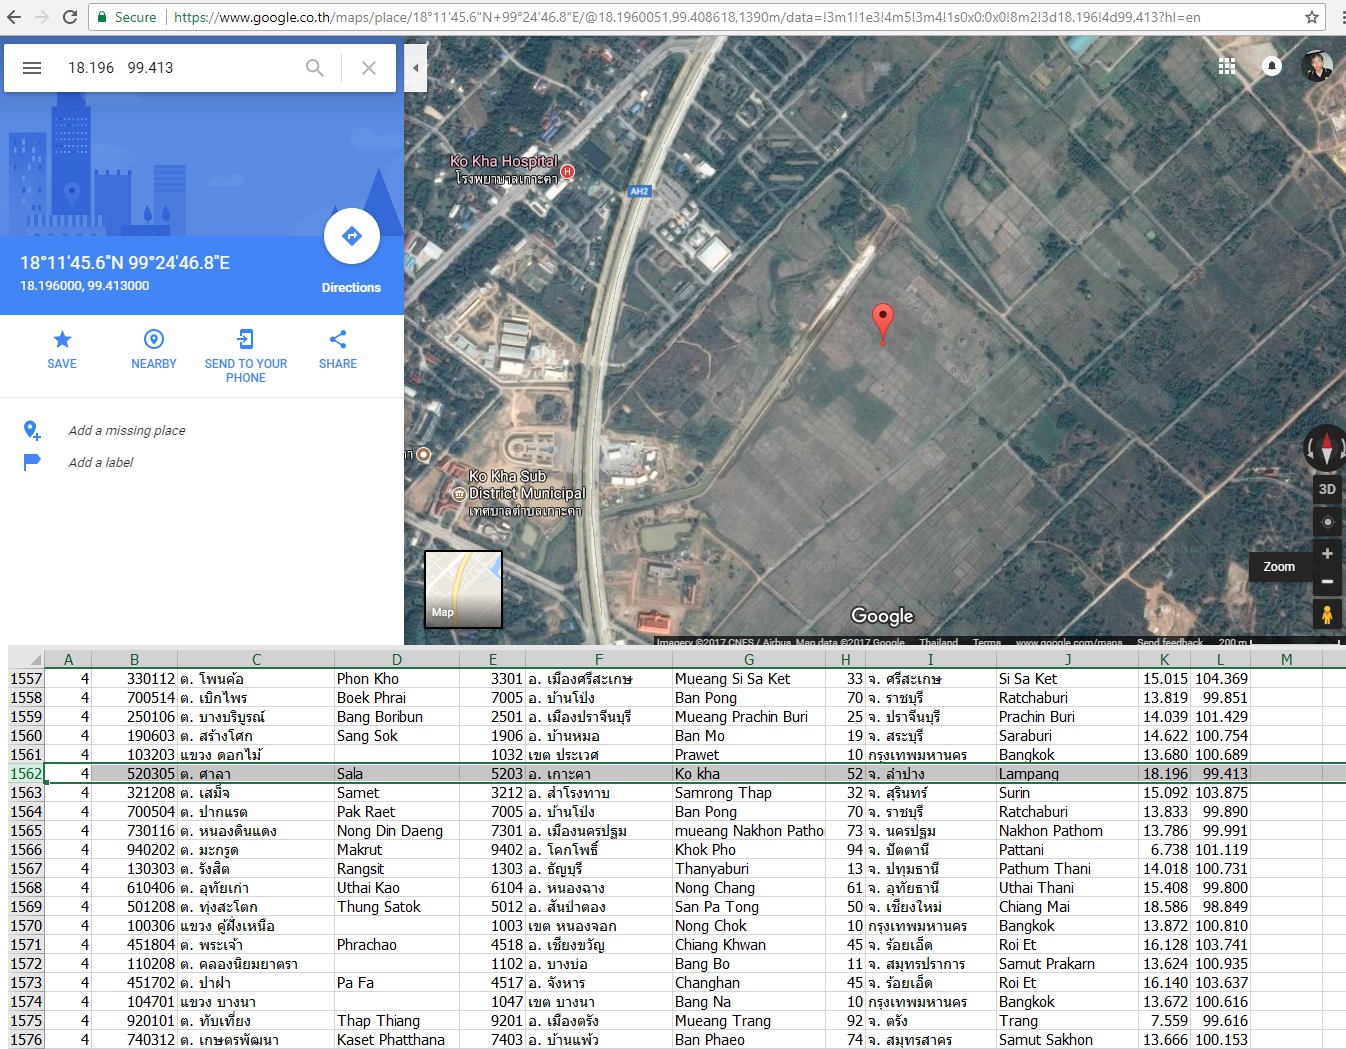
Task: Click the search magnifier icon
Action: (x=315, y=68)
